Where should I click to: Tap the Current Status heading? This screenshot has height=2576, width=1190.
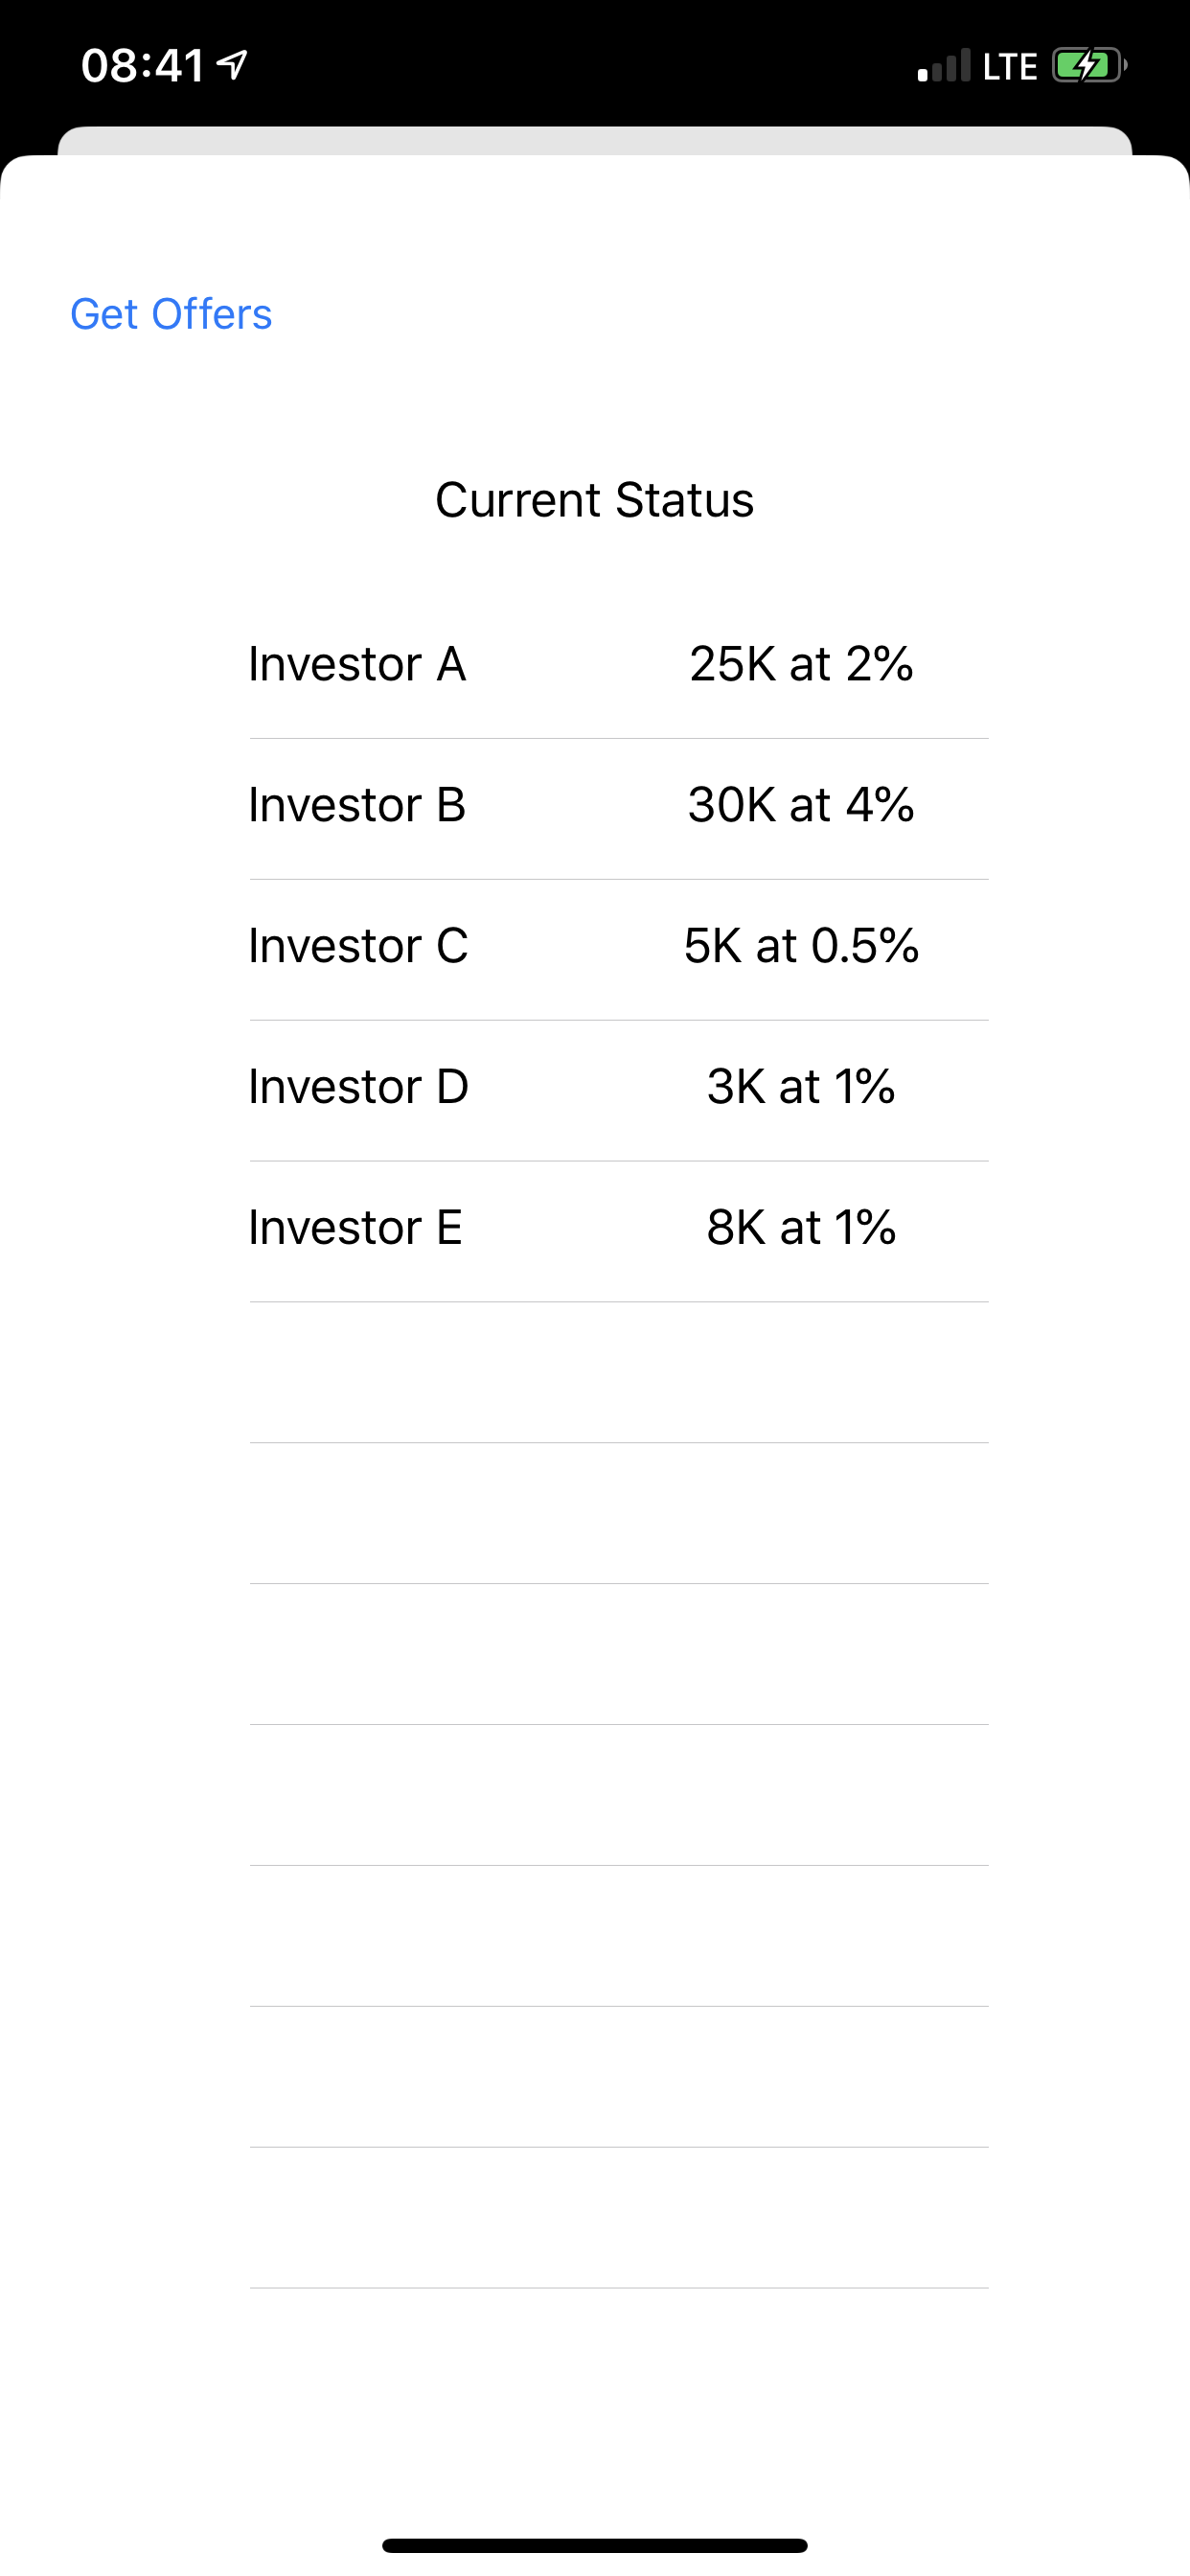tap(595, 500)
